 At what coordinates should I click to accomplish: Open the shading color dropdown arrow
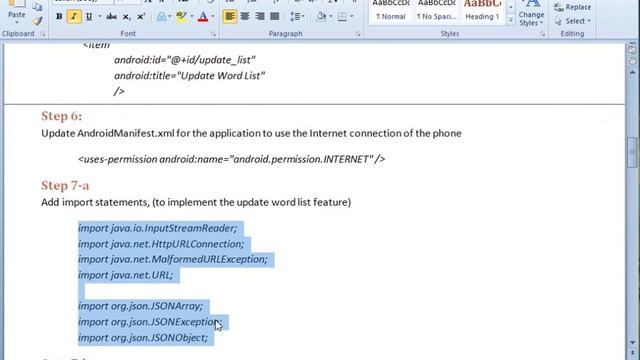coord(331,17)
